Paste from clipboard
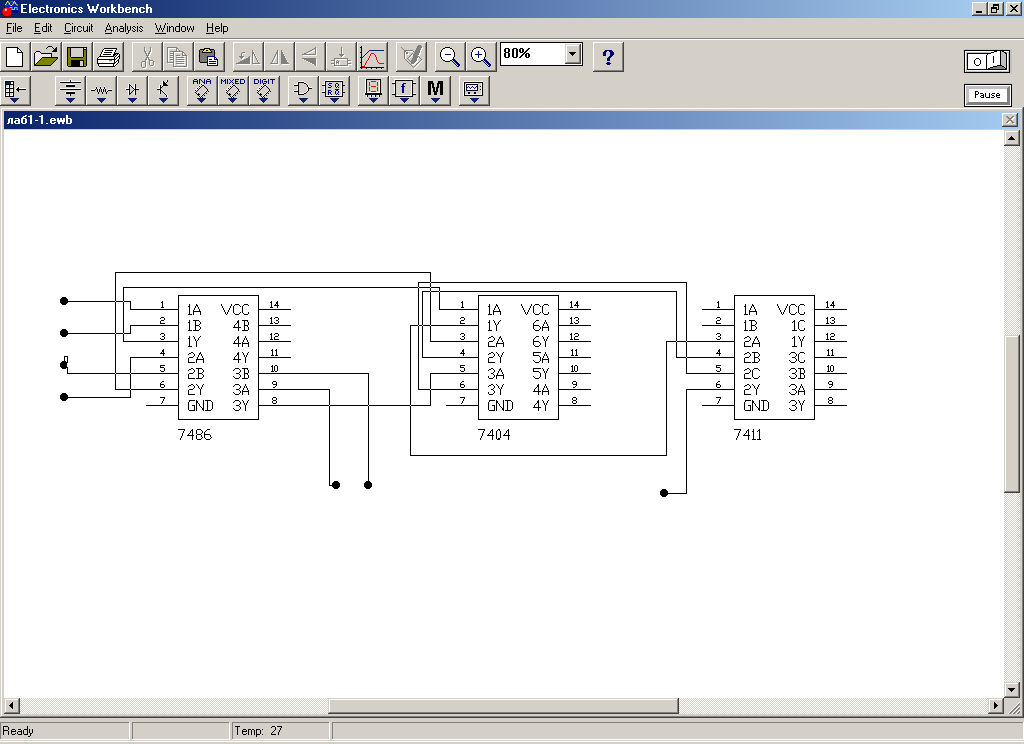The width and height of the screenshot is (1024, 744). tap(208, 57)
